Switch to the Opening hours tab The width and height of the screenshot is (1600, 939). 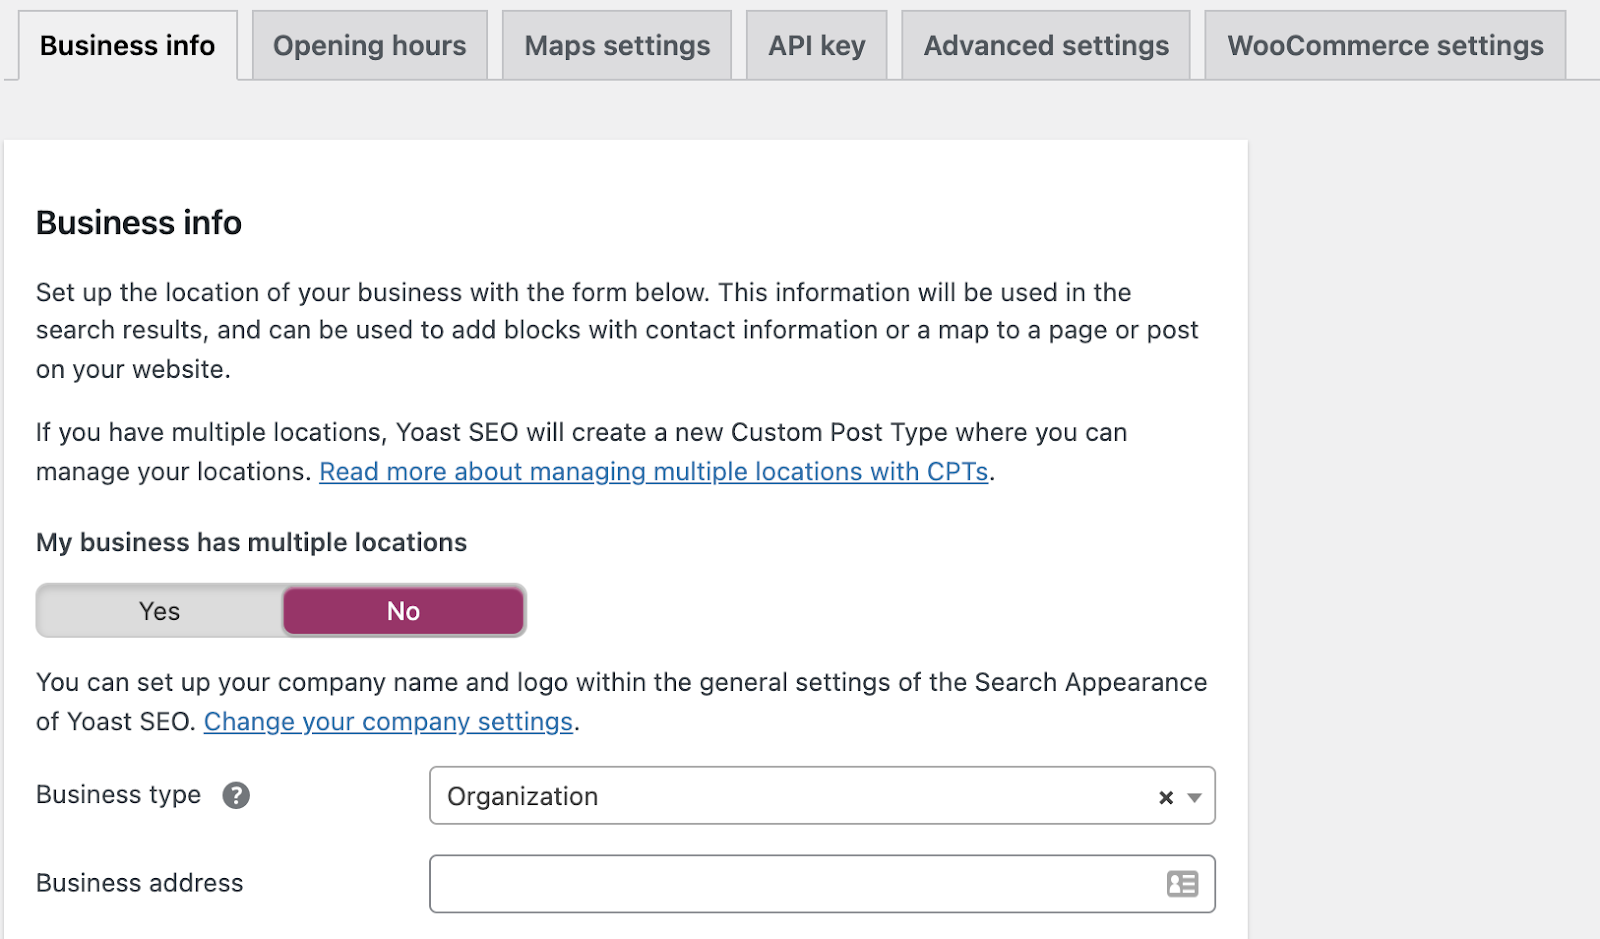click(x=369, y=46)
